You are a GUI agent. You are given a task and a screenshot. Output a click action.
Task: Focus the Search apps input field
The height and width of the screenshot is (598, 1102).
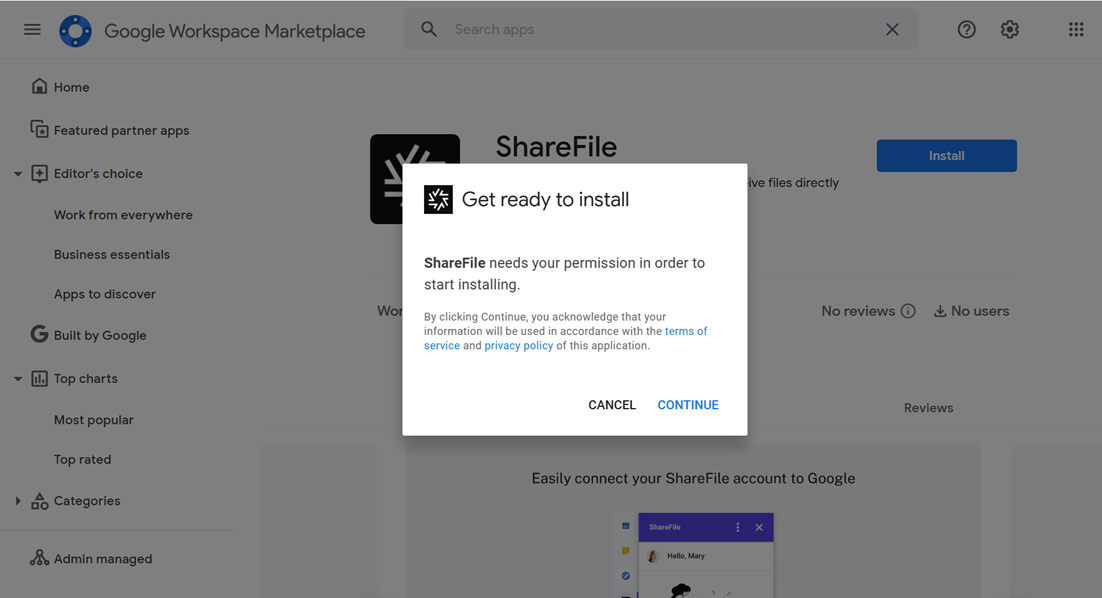(x=661, y=30)
